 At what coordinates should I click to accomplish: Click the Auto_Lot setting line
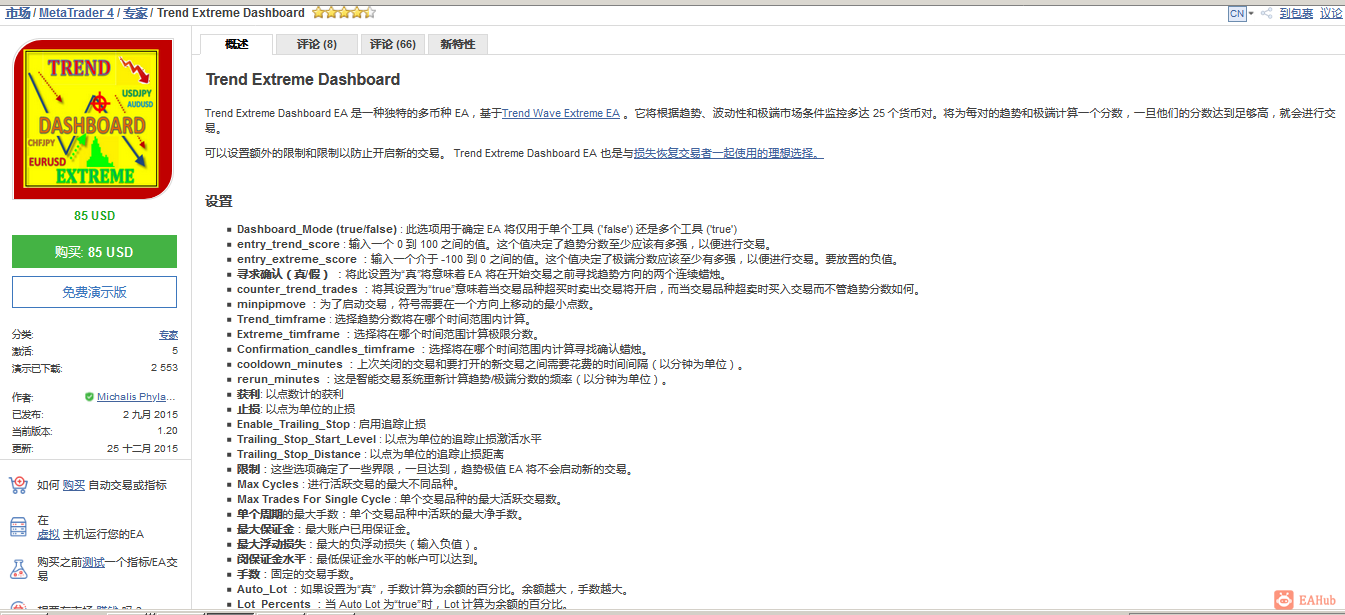point(432,590)
